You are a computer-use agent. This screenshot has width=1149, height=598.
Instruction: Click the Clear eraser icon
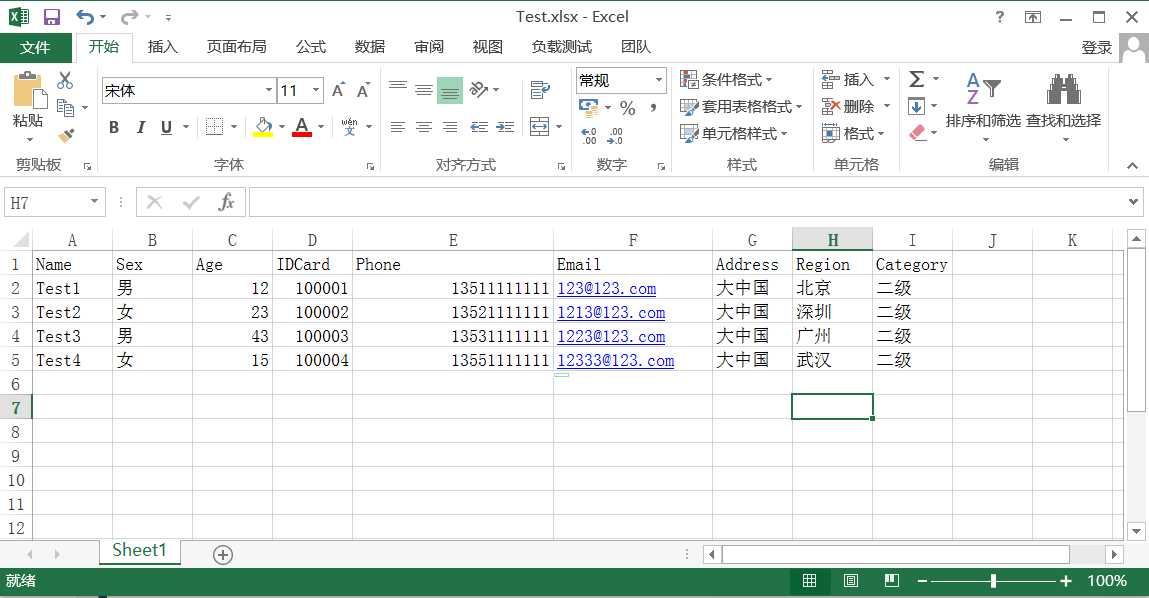(x=917, y=133)
